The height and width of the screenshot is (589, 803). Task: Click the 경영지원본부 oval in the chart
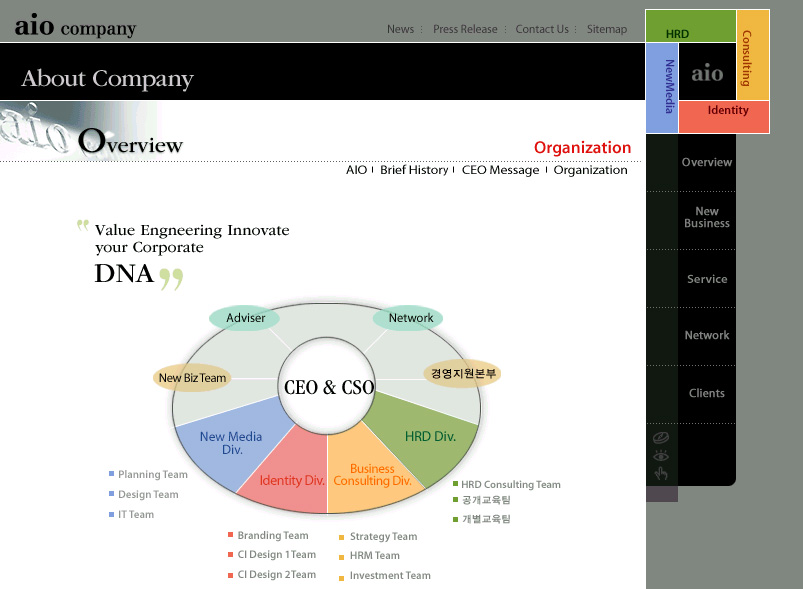point(462,373)
